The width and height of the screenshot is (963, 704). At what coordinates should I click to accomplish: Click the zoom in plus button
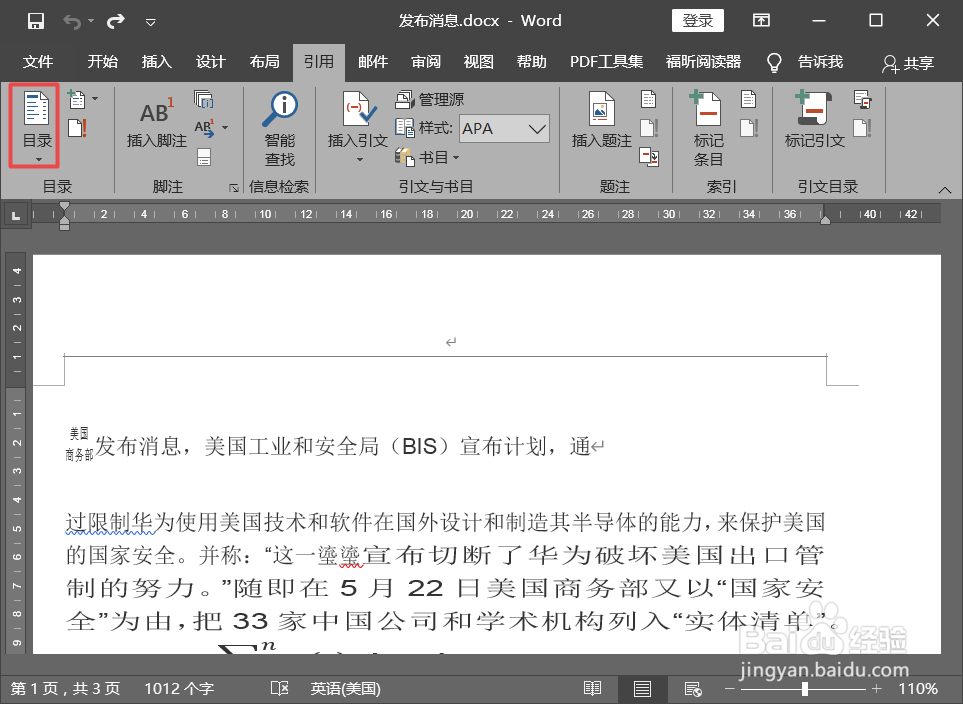click(877, 689)
